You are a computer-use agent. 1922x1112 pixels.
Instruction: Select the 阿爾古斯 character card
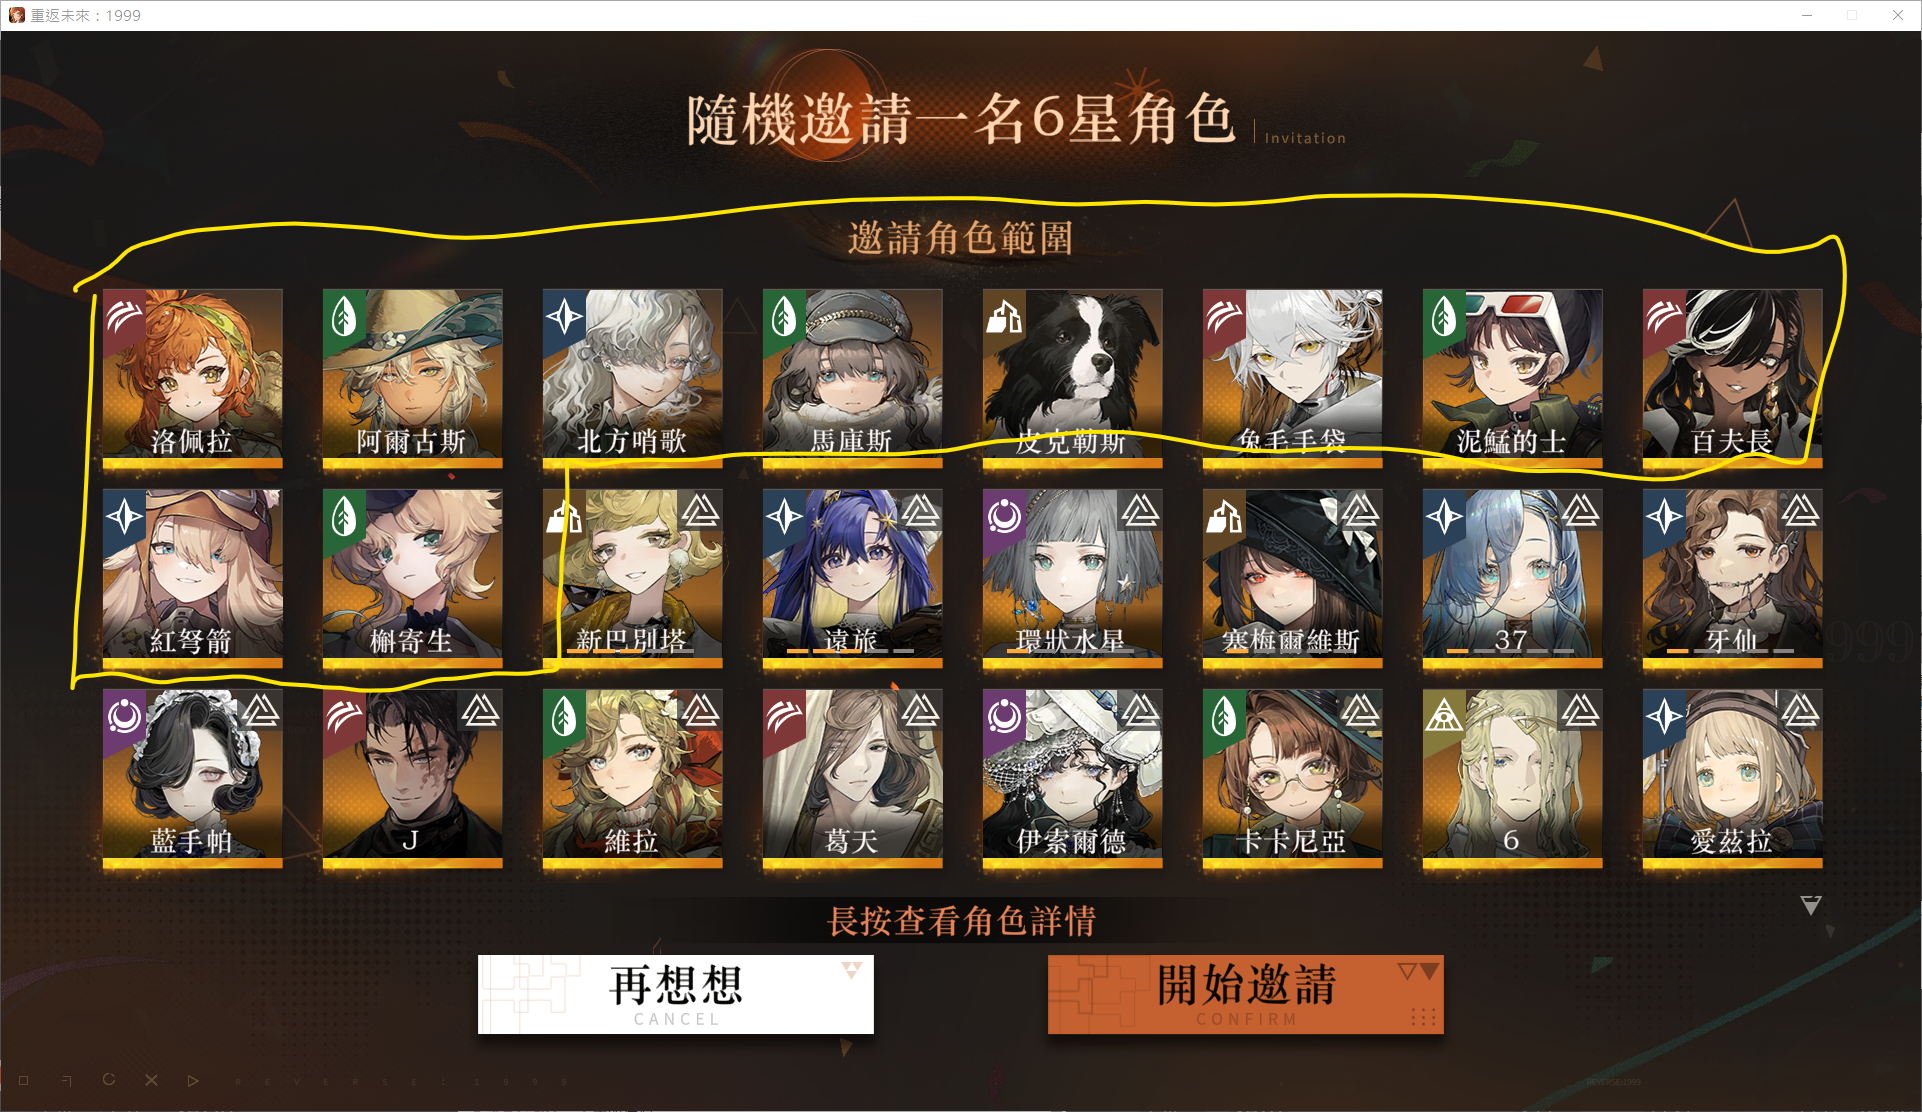click(412, 378)
